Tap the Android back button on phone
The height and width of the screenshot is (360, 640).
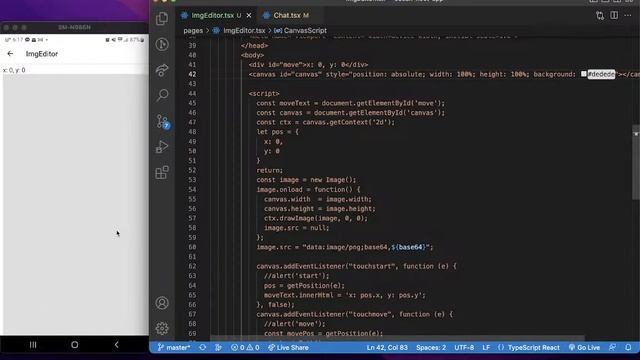pyautogui.click(x=116, y=345)
